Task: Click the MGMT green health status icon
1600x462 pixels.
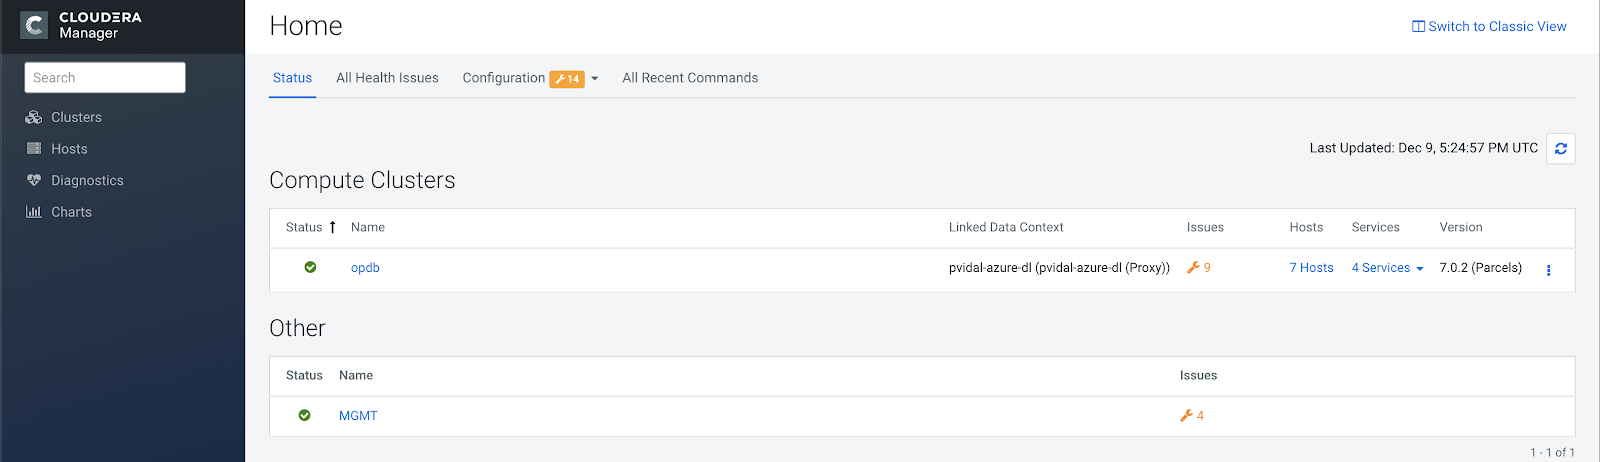Action: coord(304,415)
